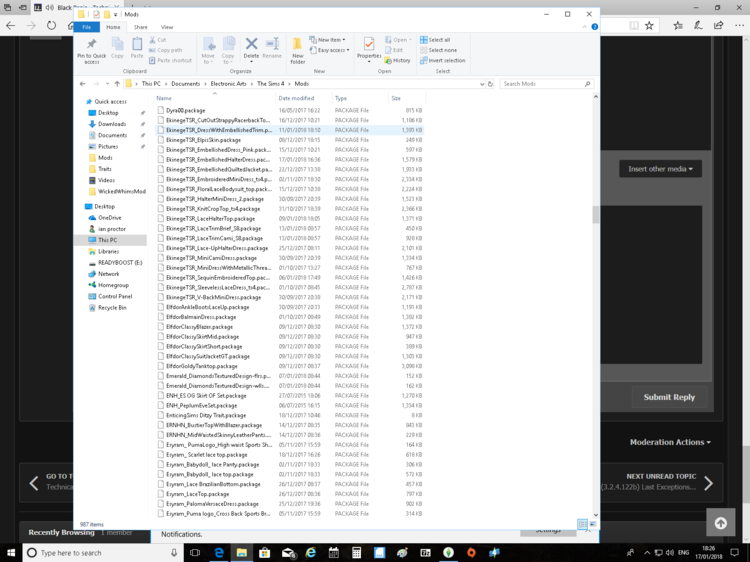Image resolution: width=750 pixels, height=562 pixels.
Task: Sort files by Date modified column
Action: point(303,98)
